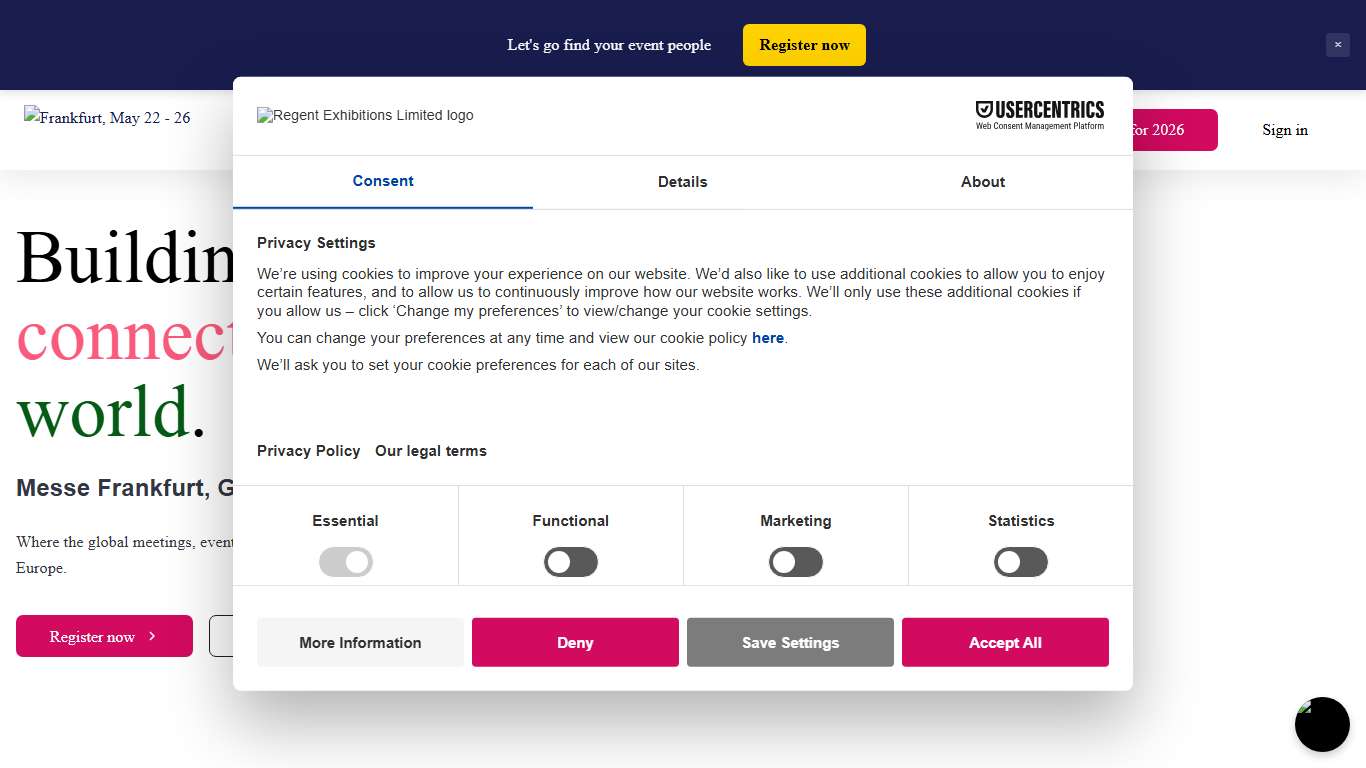Open the Privacy Policy link
The width and height of the screenshot is (1366, 768).
308,451
